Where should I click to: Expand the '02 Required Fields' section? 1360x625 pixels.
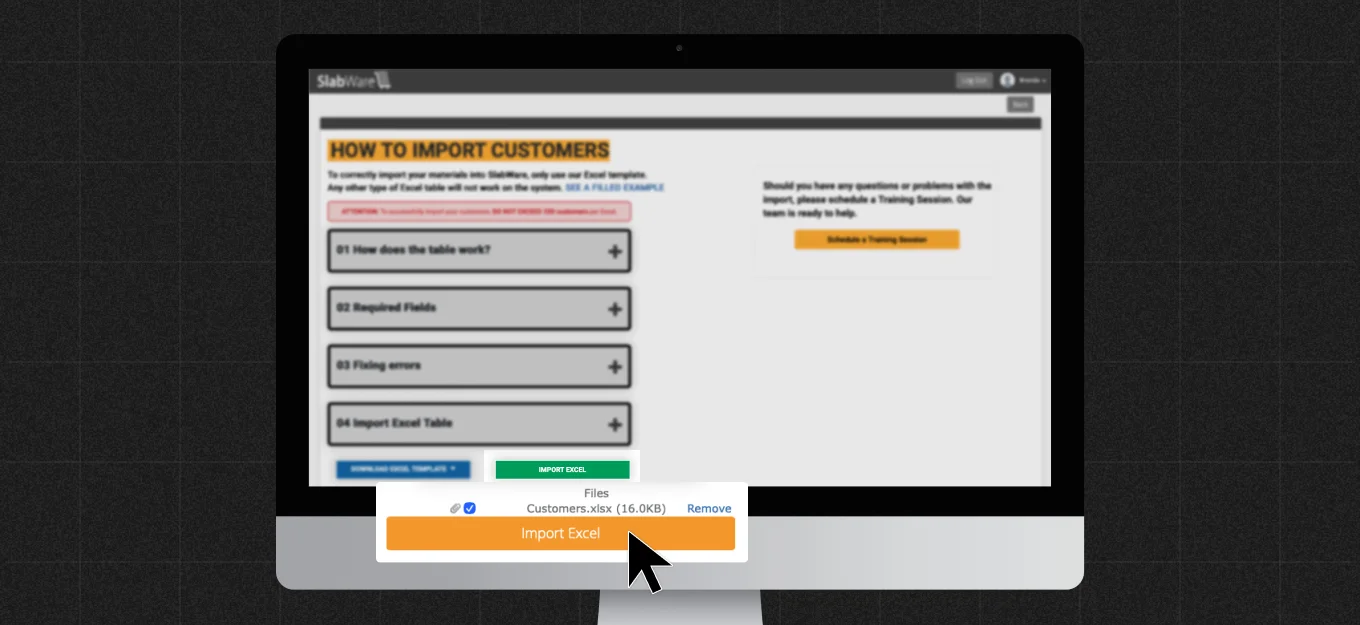click(479, 308)
